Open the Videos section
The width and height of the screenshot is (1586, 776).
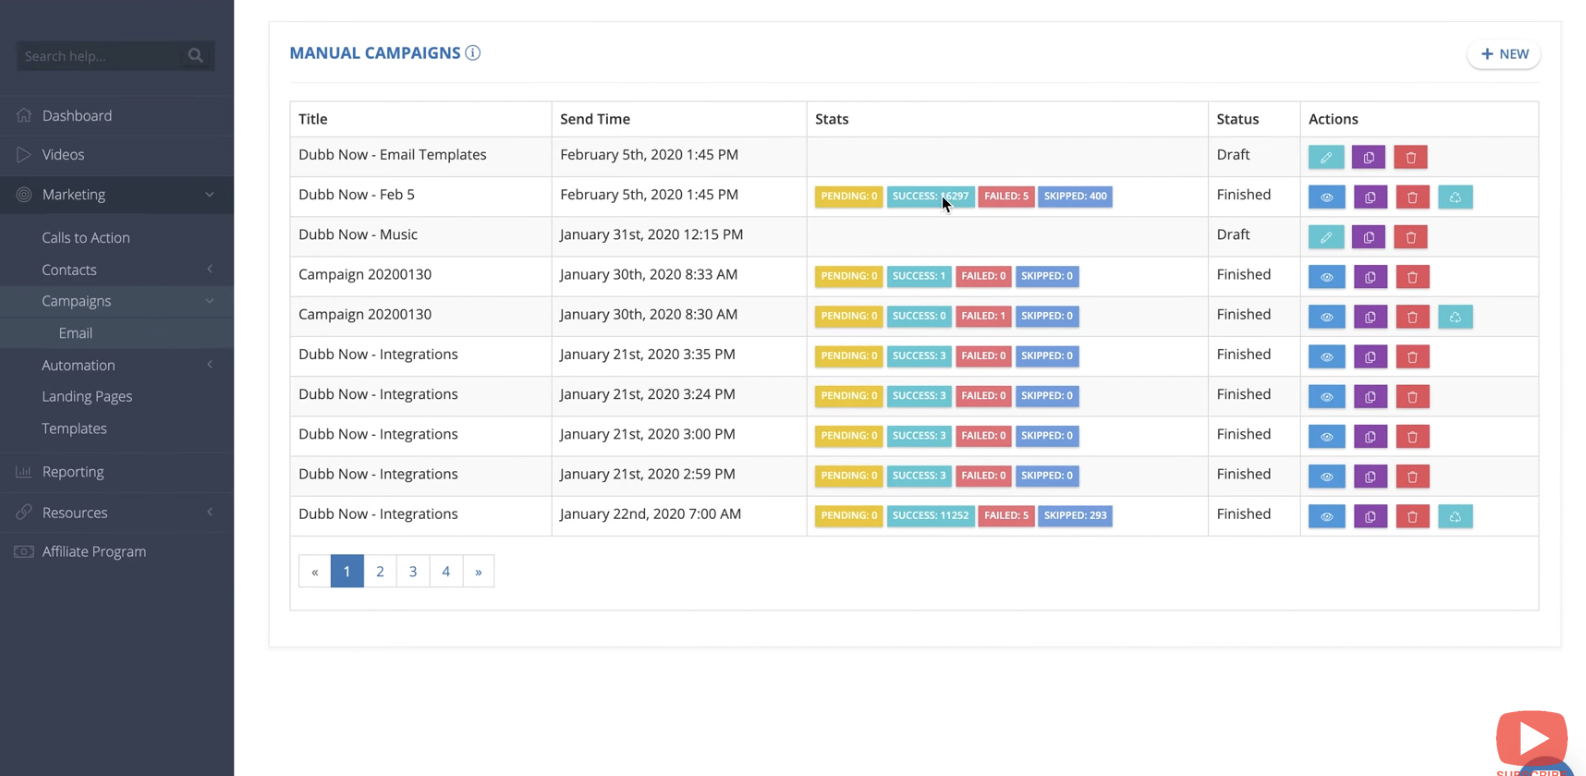tap(63, 155)
